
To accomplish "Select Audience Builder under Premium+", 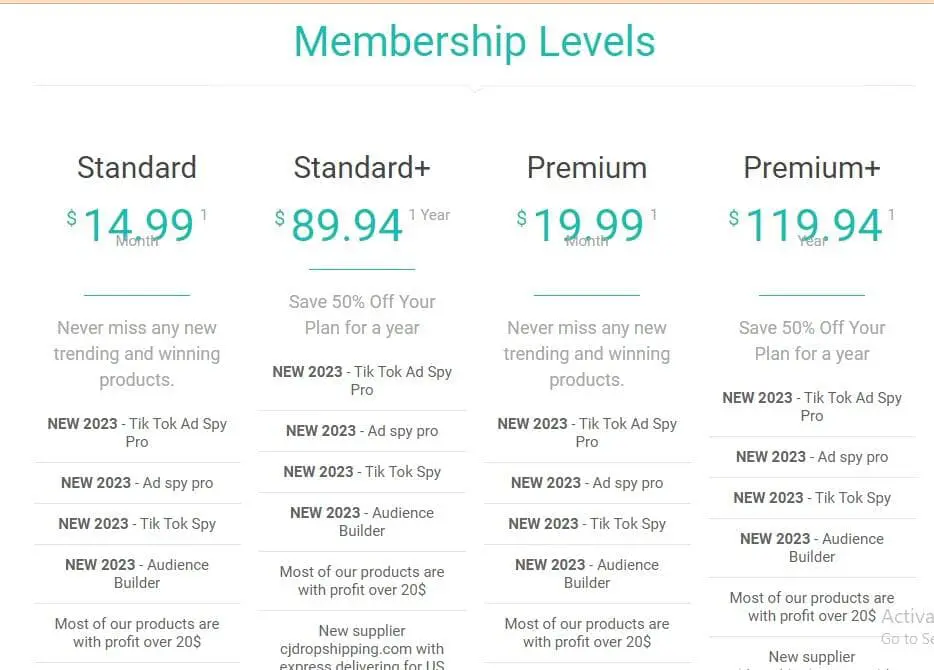I will click(x=812, y=547).
